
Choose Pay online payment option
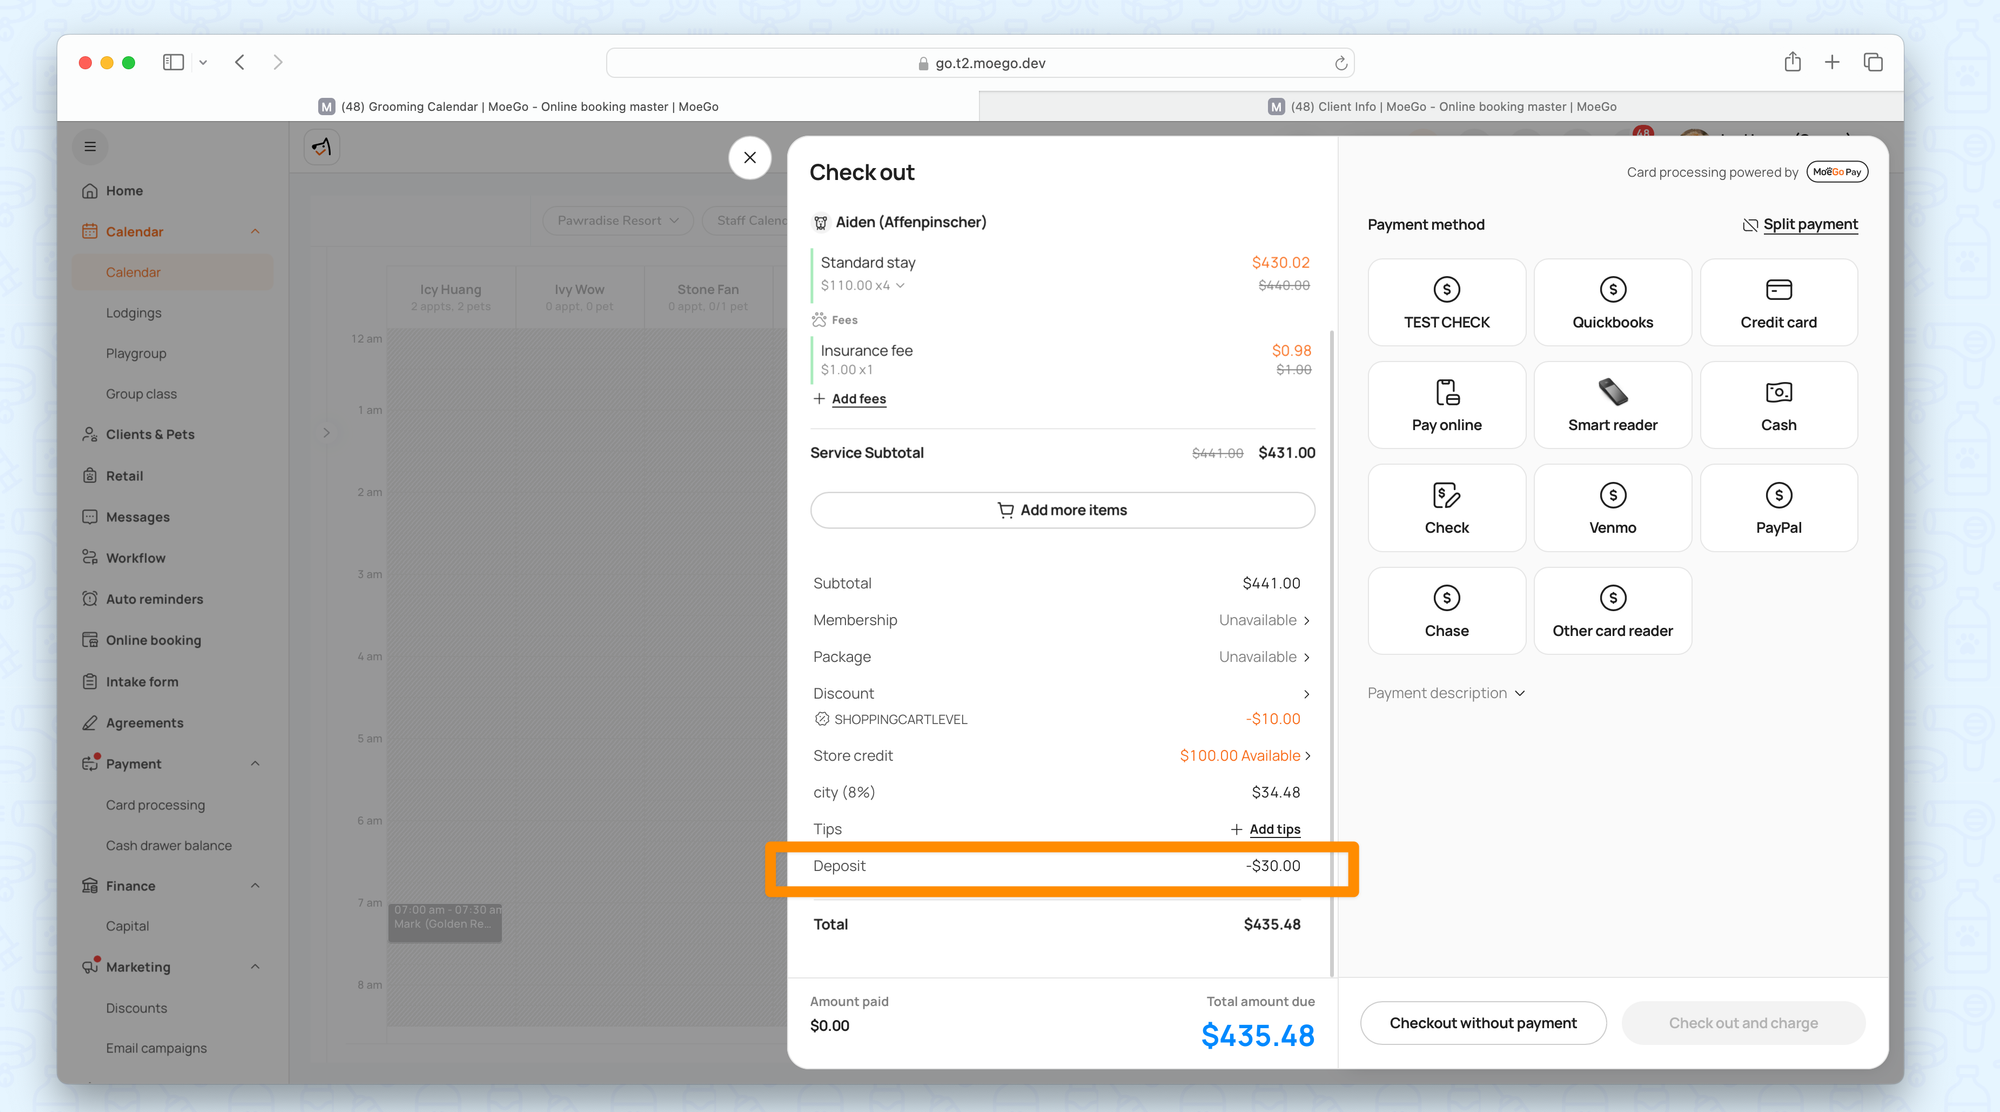1446,405
